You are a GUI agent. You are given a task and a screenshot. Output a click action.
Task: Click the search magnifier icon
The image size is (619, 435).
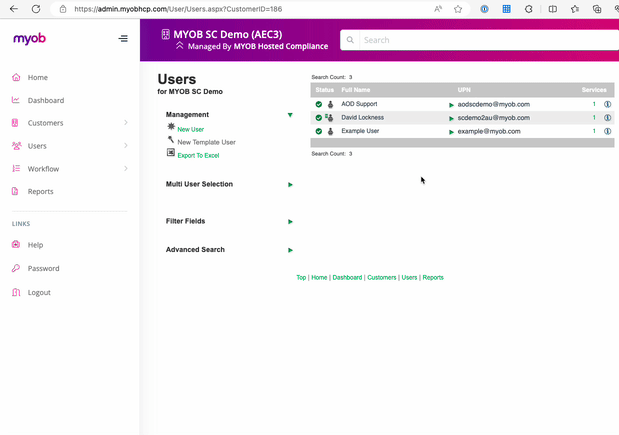(351, 40)
